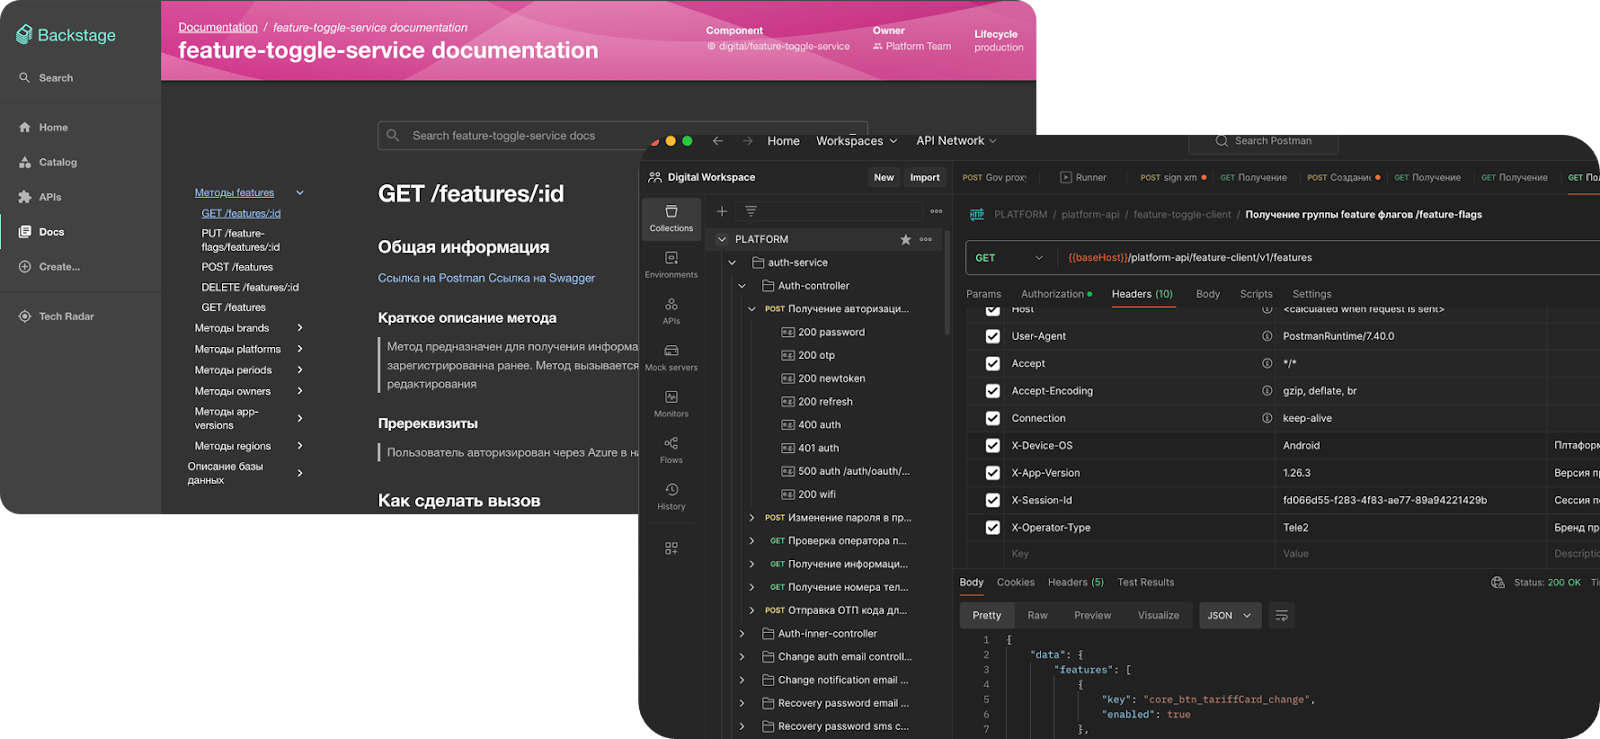This screenshot has height=739, width=1600.
Task: Uncheck the Accept-Encoding header checkbox
Action: pyautogui.click(x=993, y=391)
